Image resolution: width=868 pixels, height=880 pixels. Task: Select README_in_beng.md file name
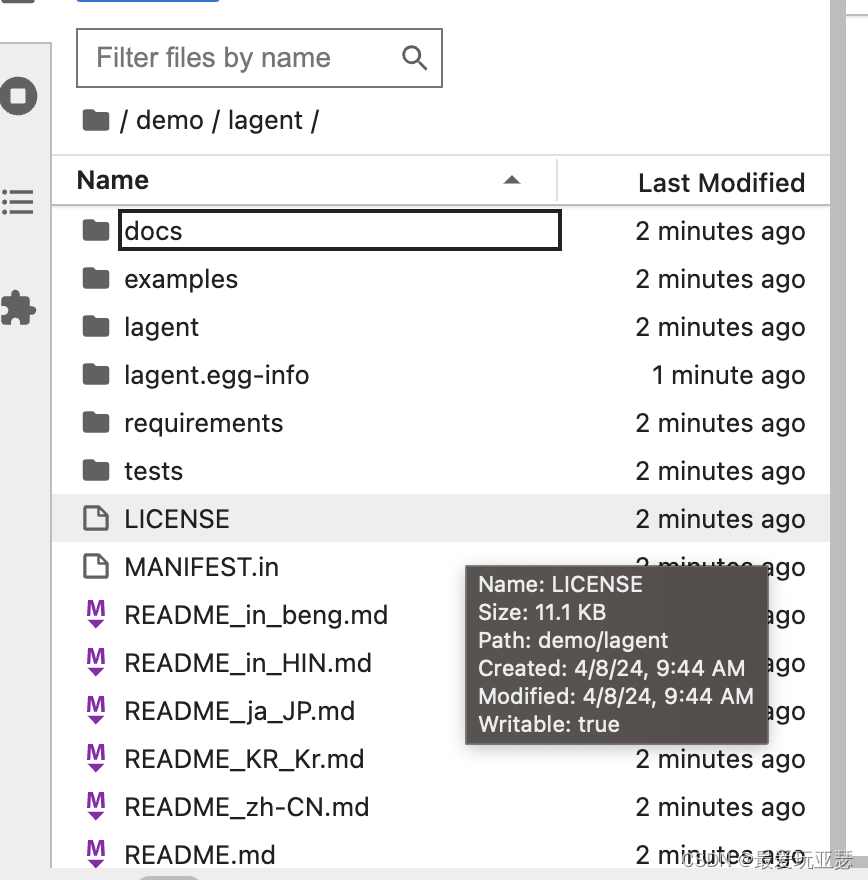pos(256,615)
